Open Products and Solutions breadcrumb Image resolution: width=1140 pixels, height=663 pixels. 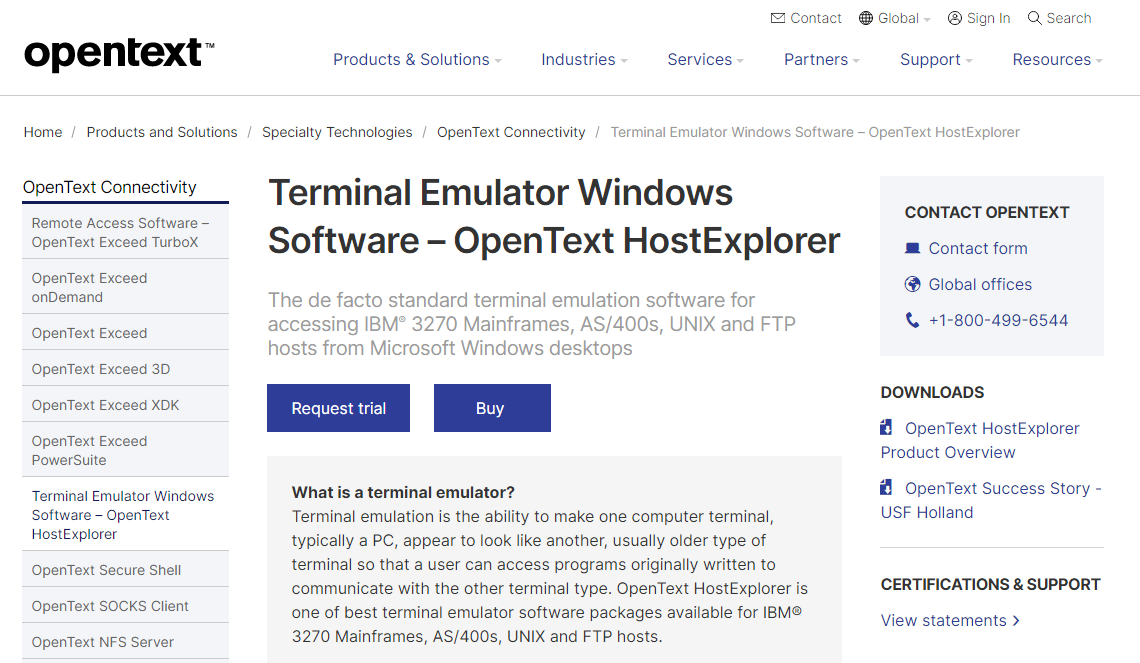click(162, 132)
